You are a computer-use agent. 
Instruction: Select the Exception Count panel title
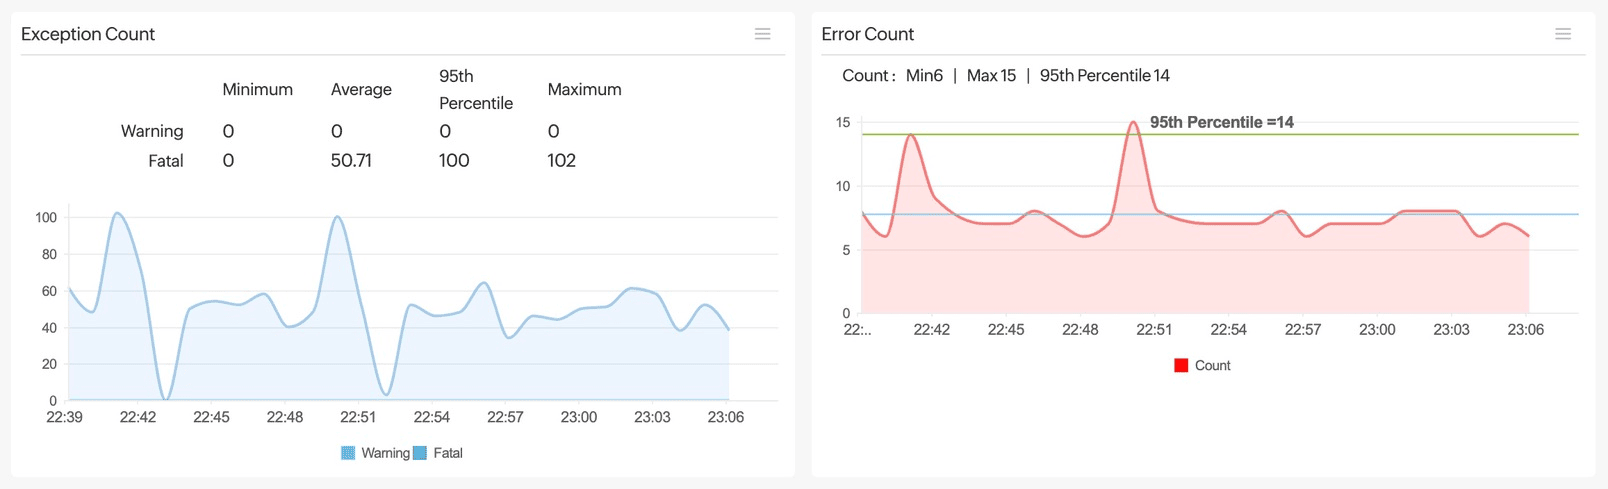tap(88, 34)
